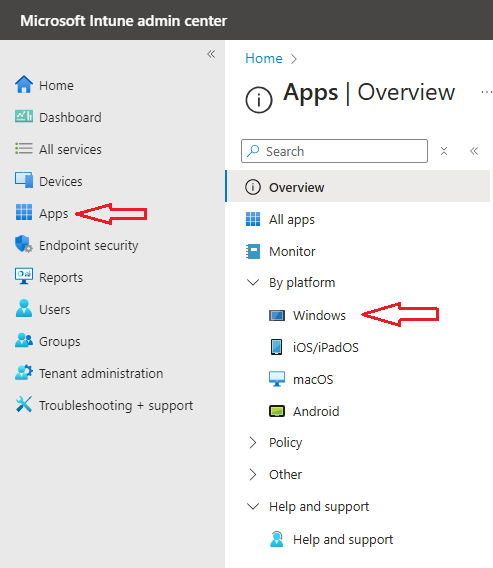Viewport: 493px width, 568px height.
Task: Expand the Other section
Action: click(253, 474)
